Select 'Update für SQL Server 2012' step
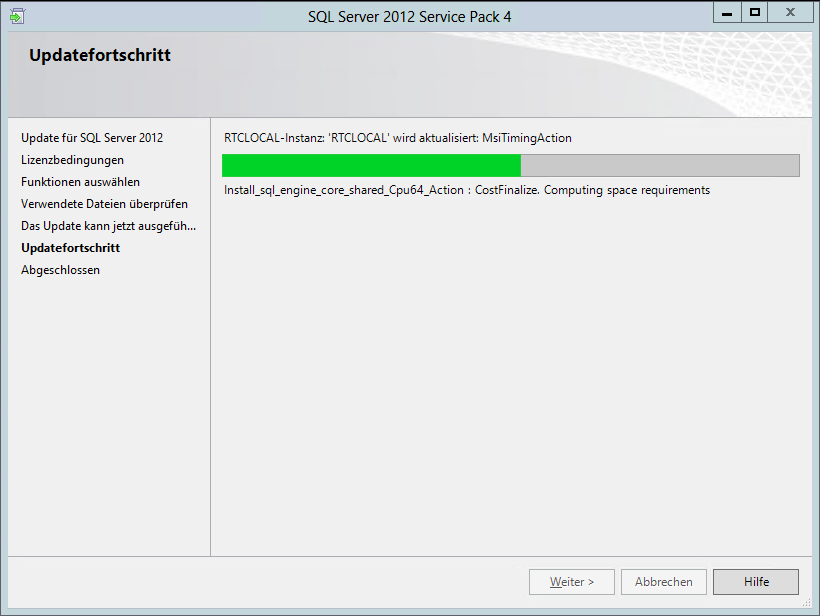The height and width of the screenshot is (616, 820). pos(92,138)
